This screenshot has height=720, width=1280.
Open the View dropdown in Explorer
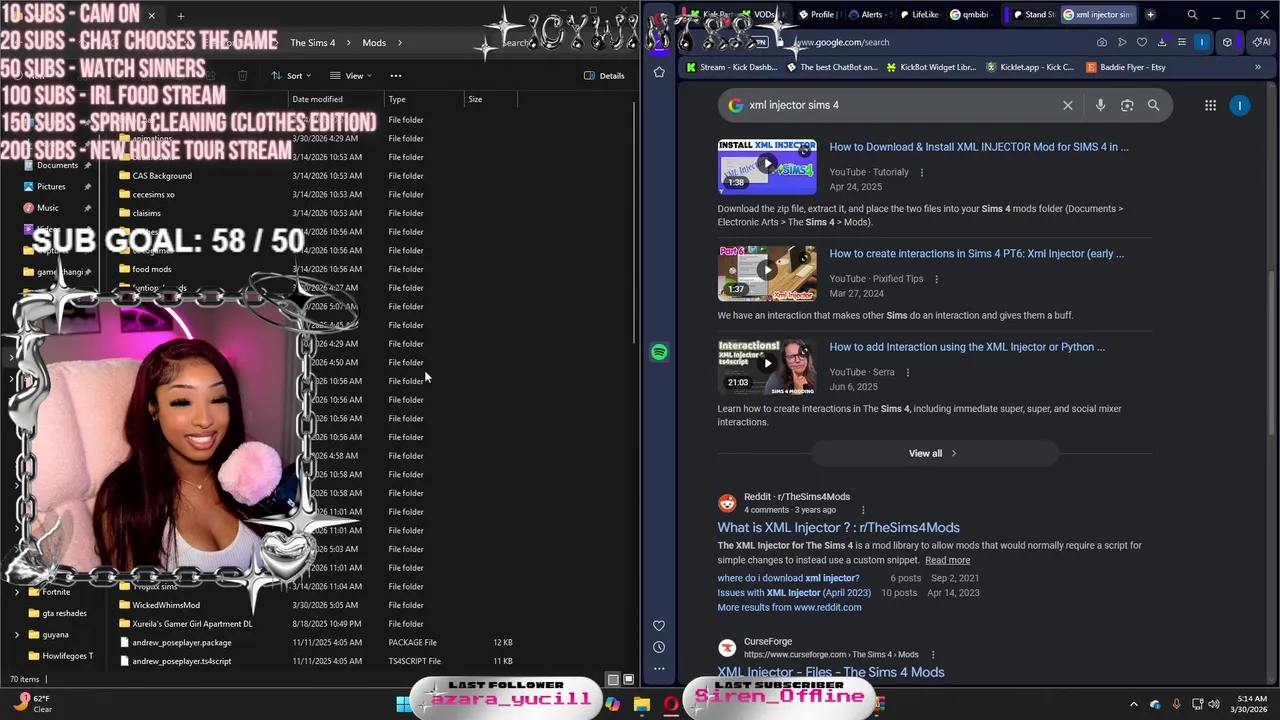pos(351,76)
